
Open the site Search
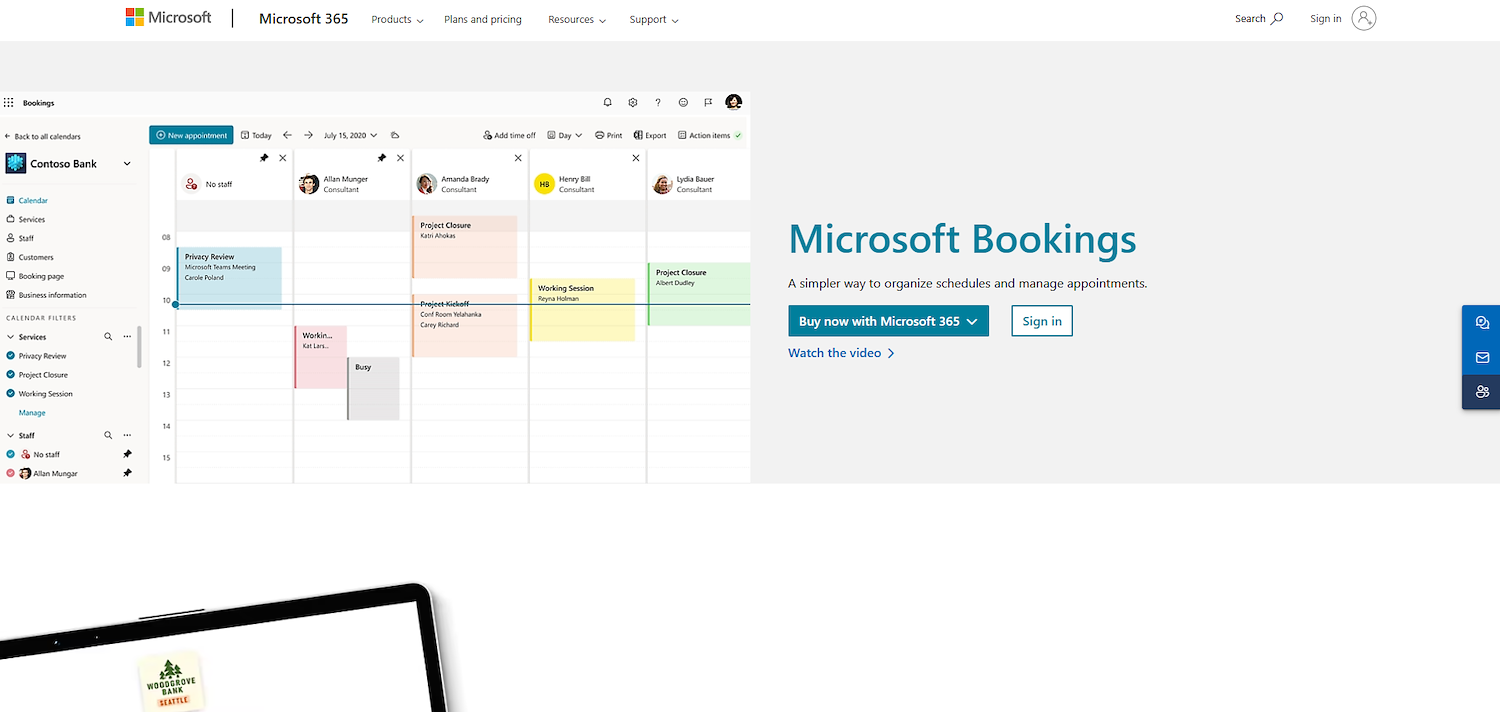click(1259, 18)
